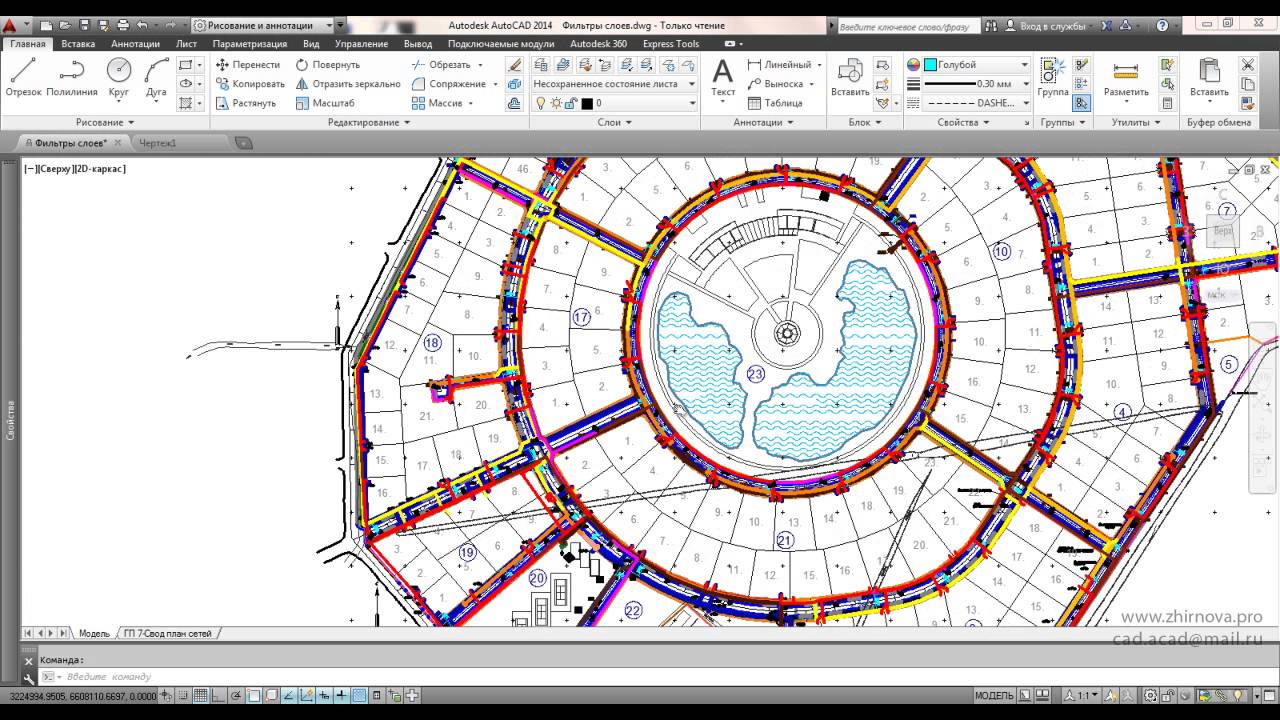Click the Копировать (Copy) tool
The image size is (1280, 720).
[x=249, y=84]
